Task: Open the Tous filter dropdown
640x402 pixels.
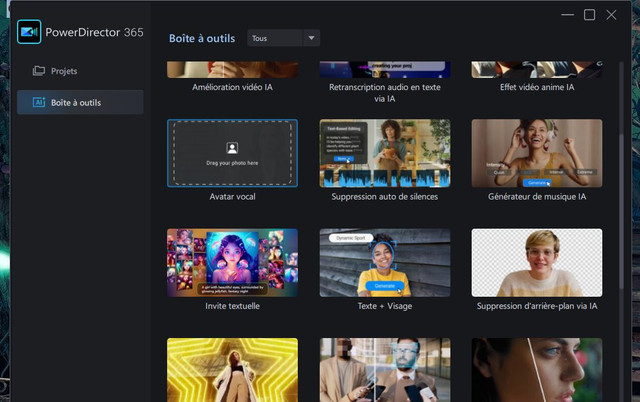Action: (283, 38)
